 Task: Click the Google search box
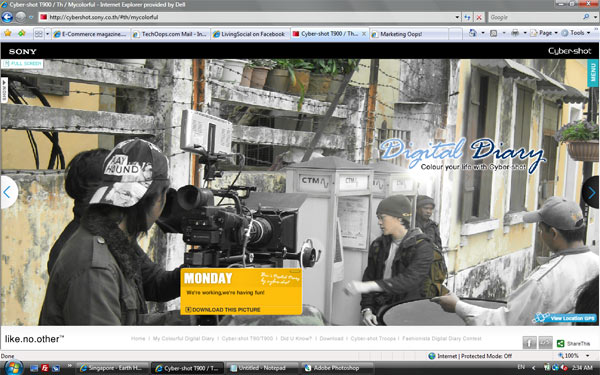(535, 17)
